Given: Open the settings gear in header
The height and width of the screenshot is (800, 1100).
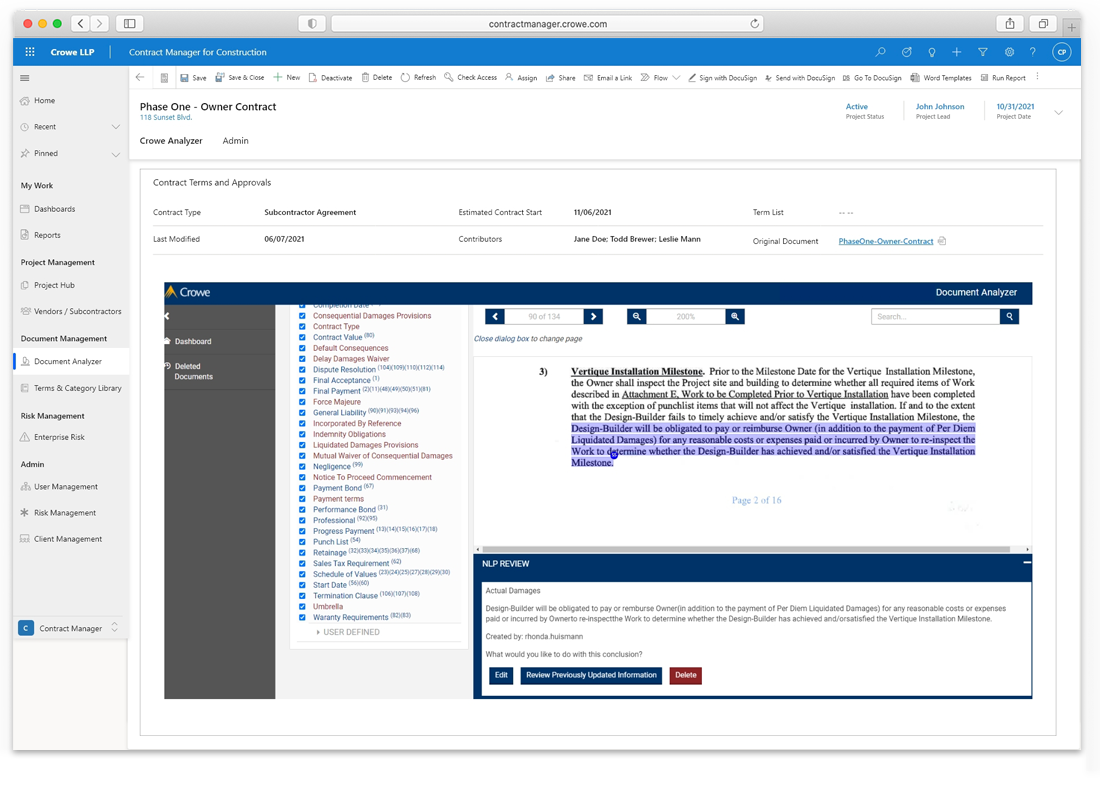Looking at the screenshot, I should tap(1009, 52).
